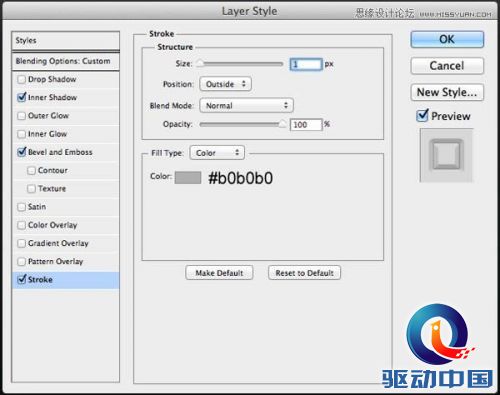This screenshot has height=395, width=500.
Task: Click the Reset to Default button
Action: click(x=304, y=273)
